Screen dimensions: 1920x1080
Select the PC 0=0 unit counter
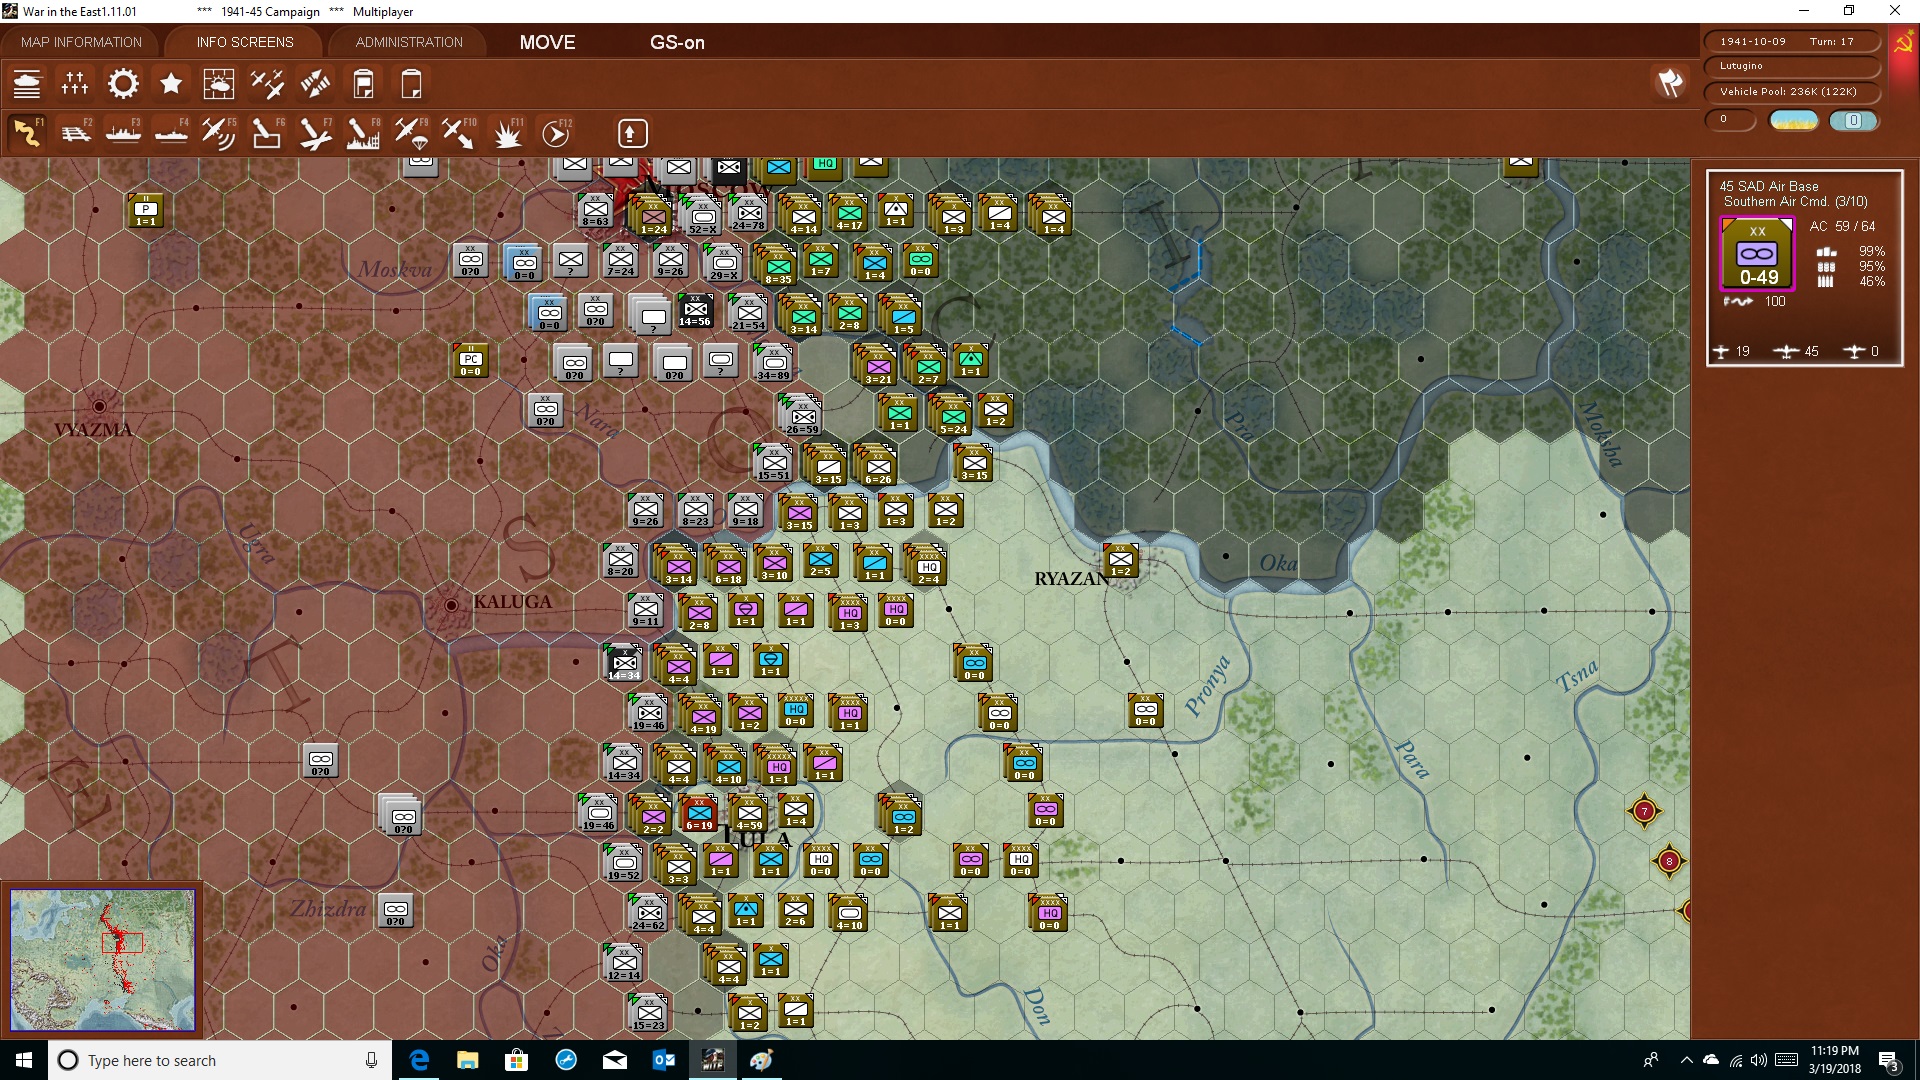[471, 361]
